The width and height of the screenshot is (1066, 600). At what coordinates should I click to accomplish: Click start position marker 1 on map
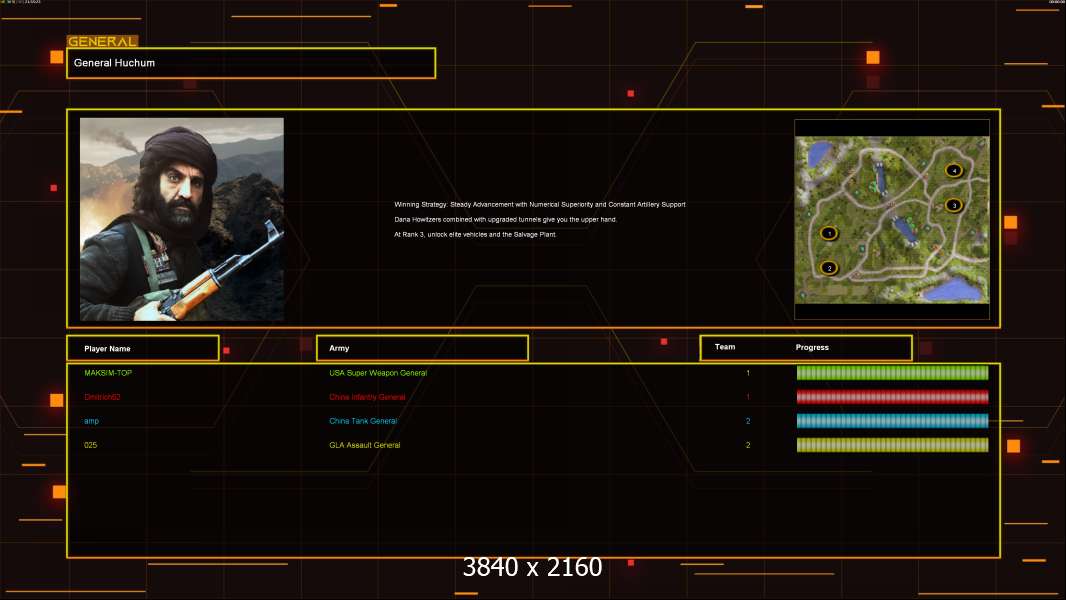pos(829,234)
